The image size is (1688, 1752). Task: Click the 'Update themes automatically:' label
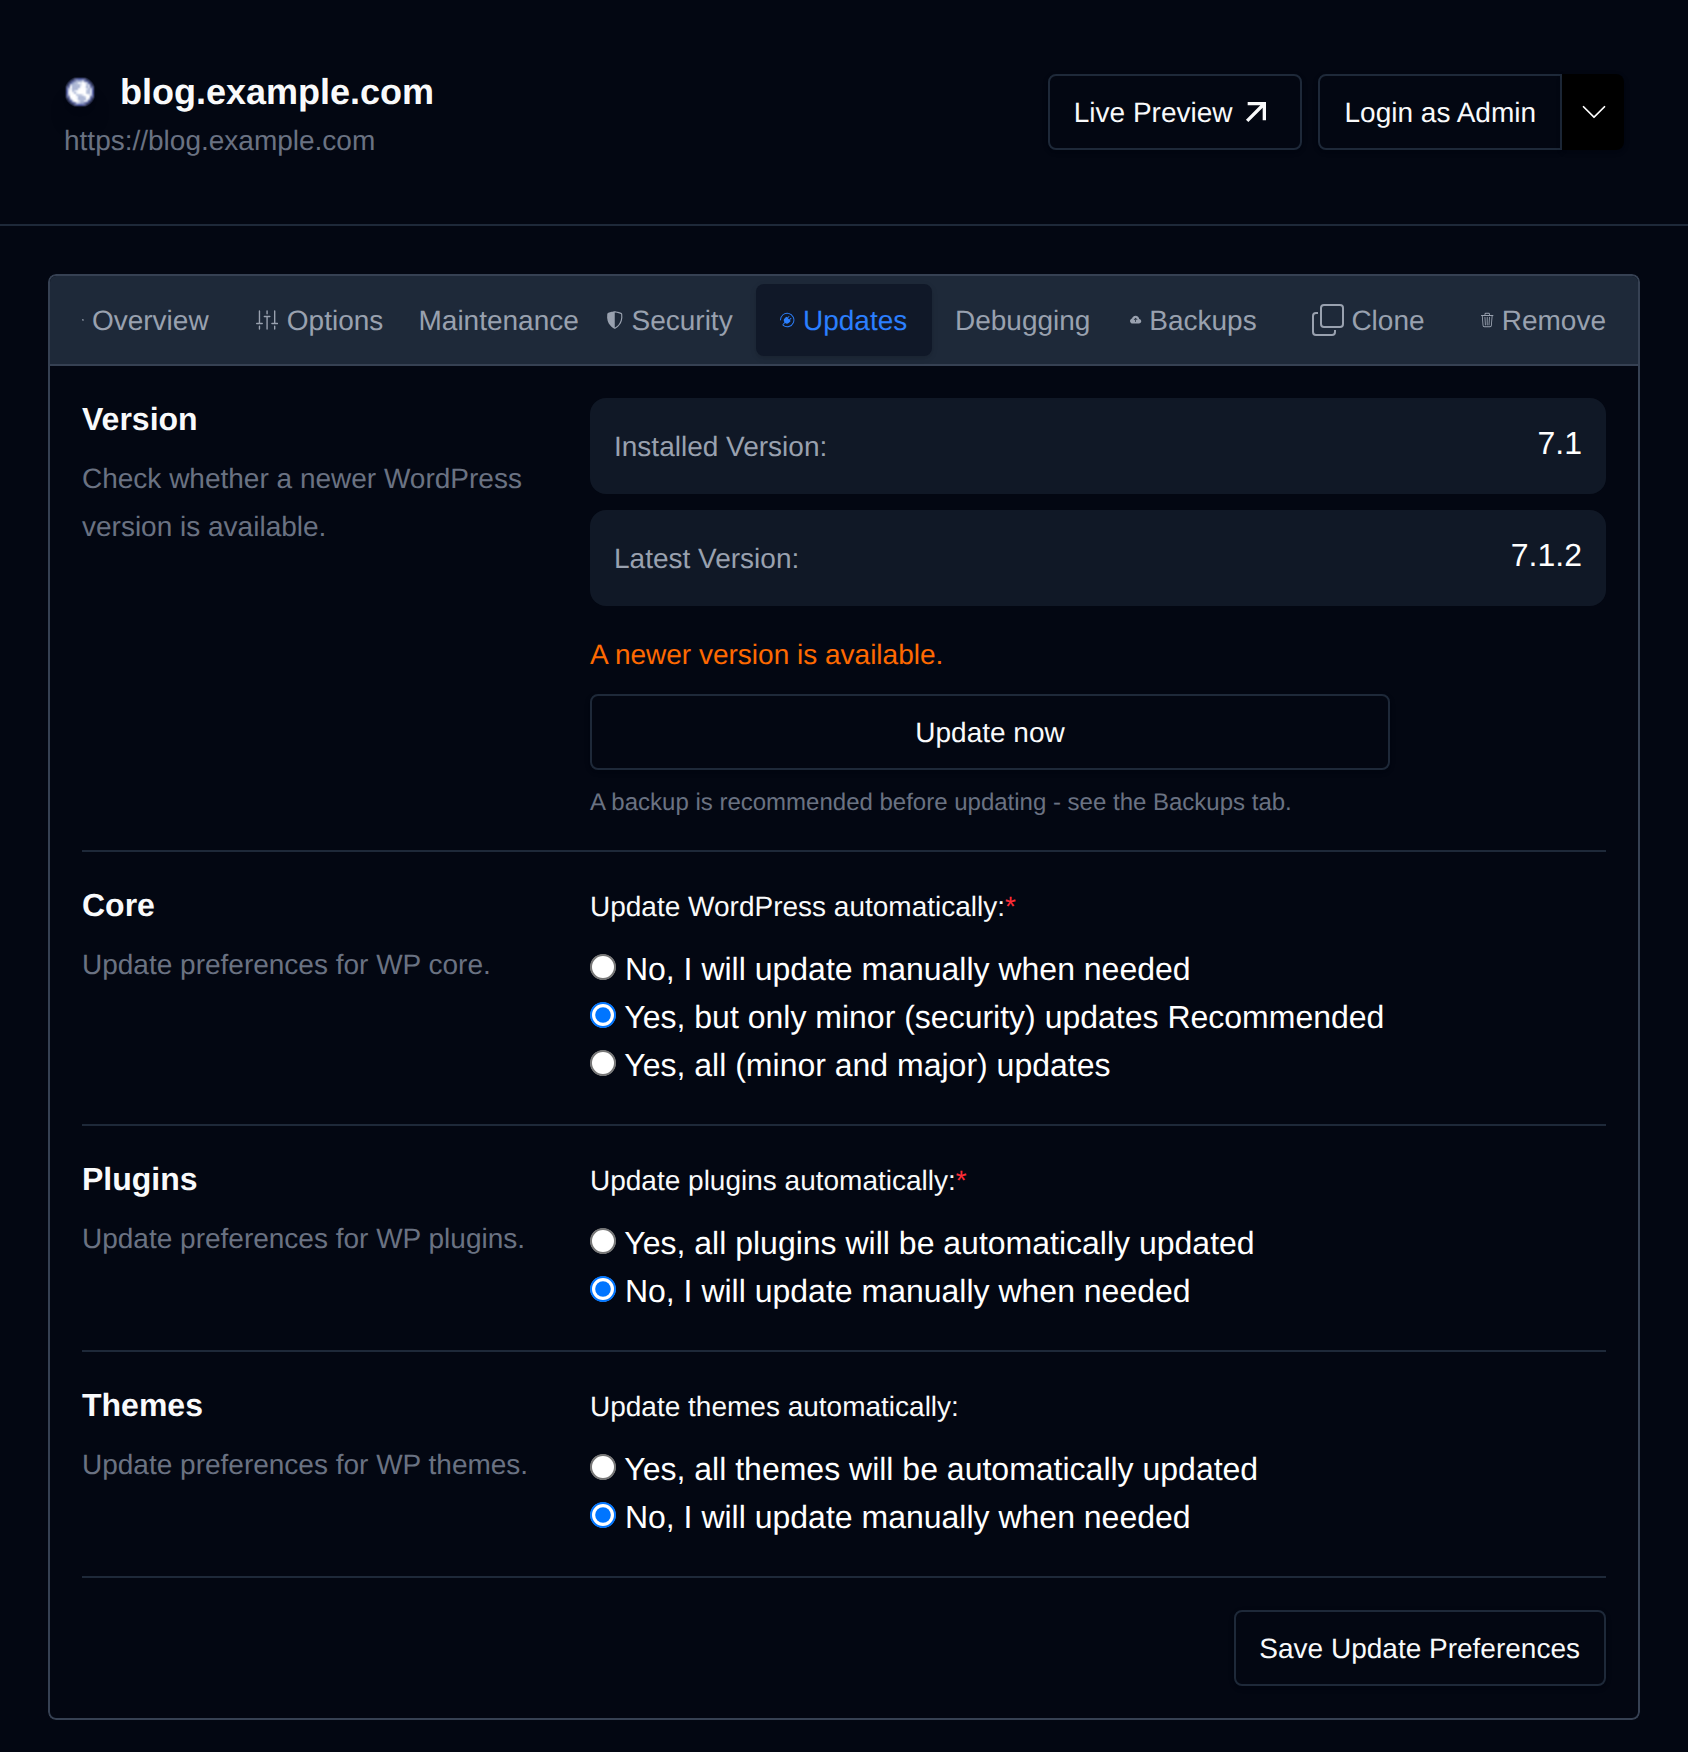(x=774, y=1407)
